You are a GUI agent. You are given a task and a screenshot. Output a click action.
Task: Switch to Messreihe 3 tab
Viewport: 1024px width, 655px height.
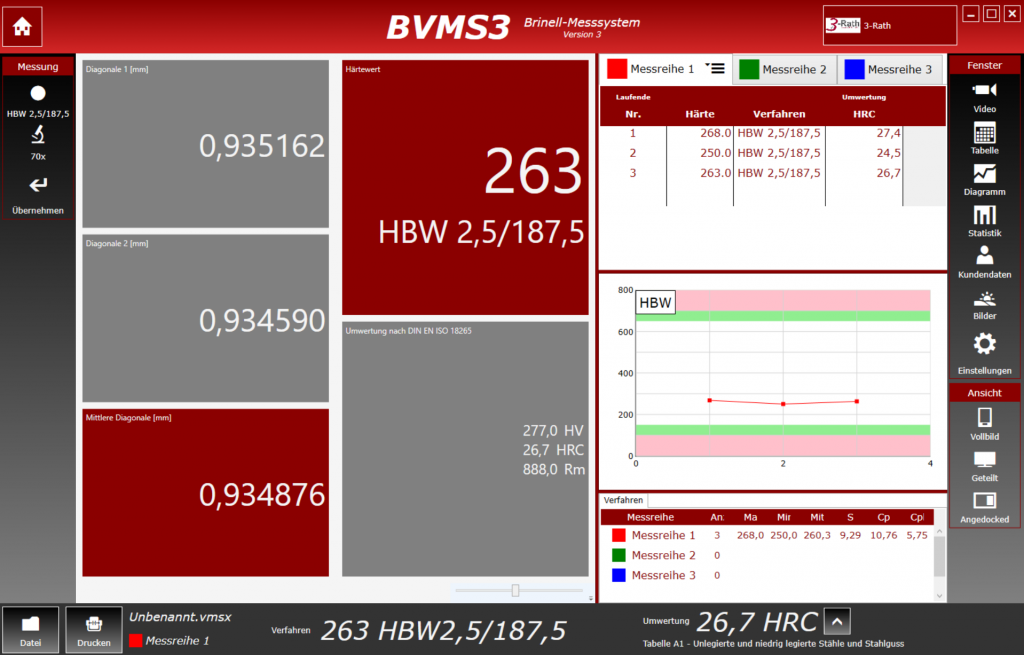[889, 69]
